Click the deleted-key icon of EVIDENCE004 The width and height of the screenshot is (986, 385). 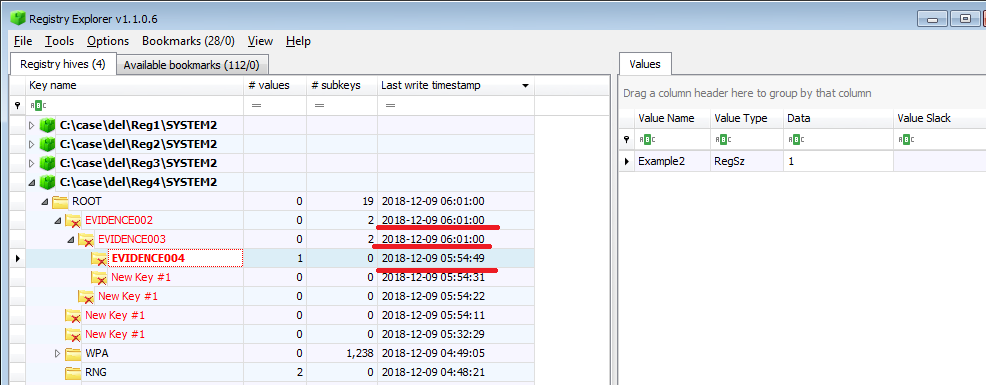[x=99, y=259]
